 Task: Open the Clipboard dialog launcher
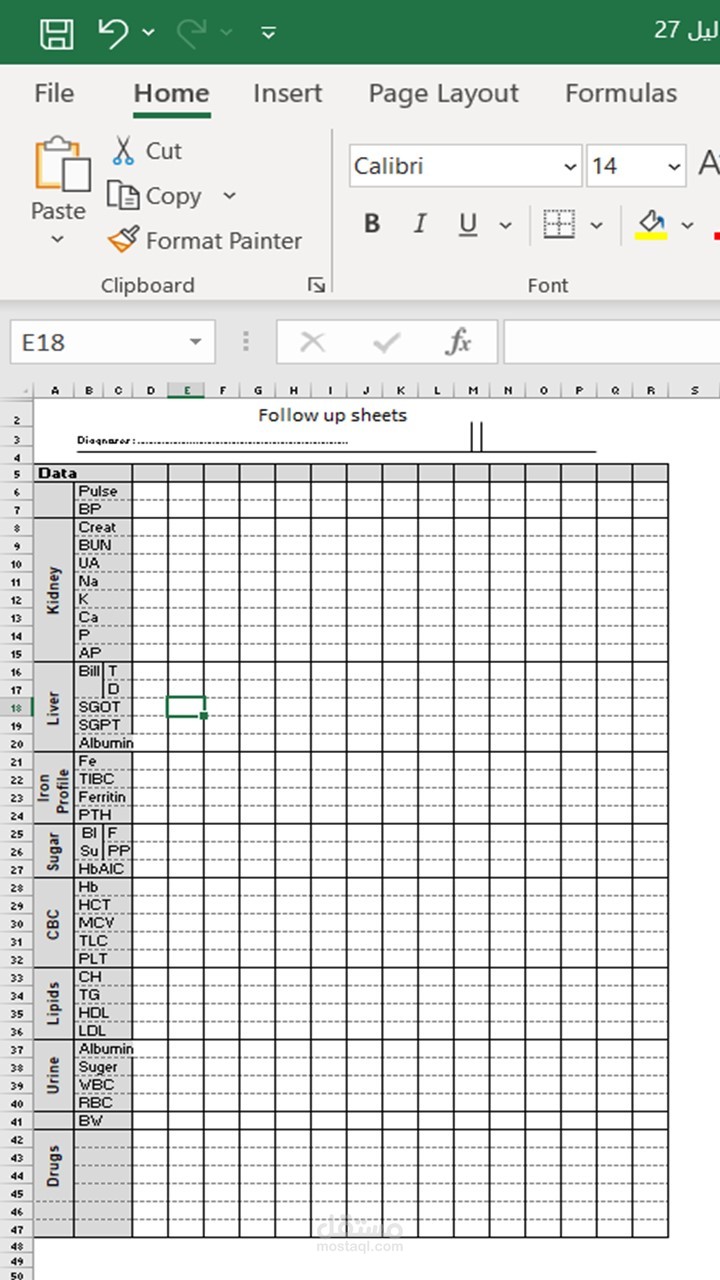coord(317,285)
